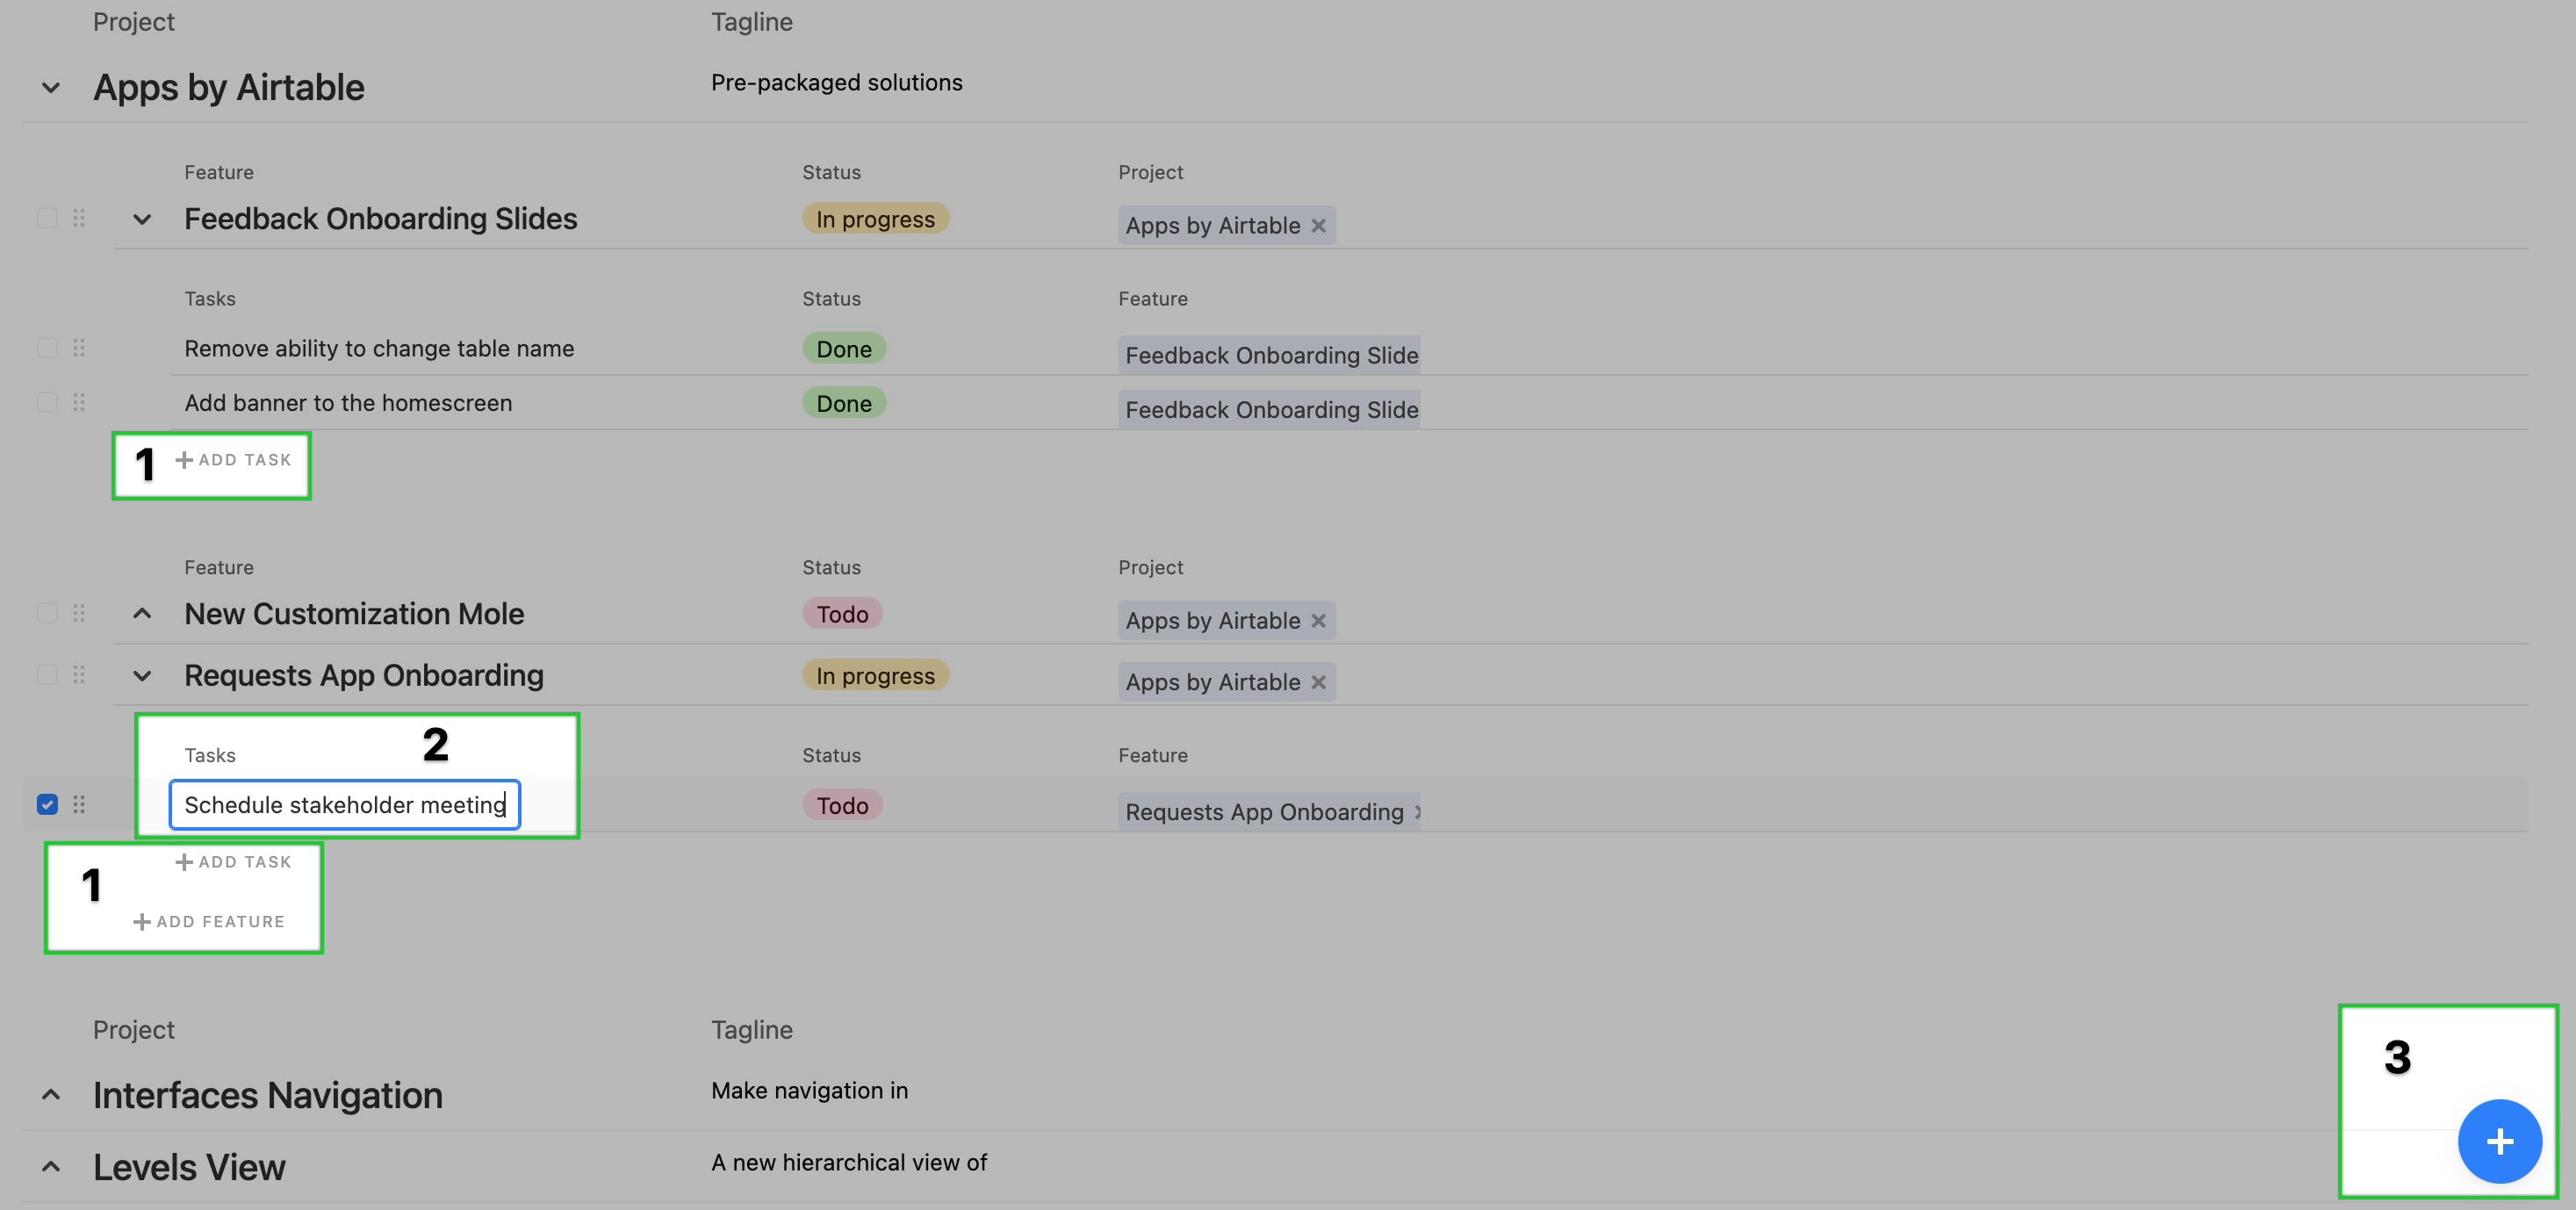Expand the Interfaces Navigation project
Viewport: 2576px width, 1210px height.
pos(51,1095)
